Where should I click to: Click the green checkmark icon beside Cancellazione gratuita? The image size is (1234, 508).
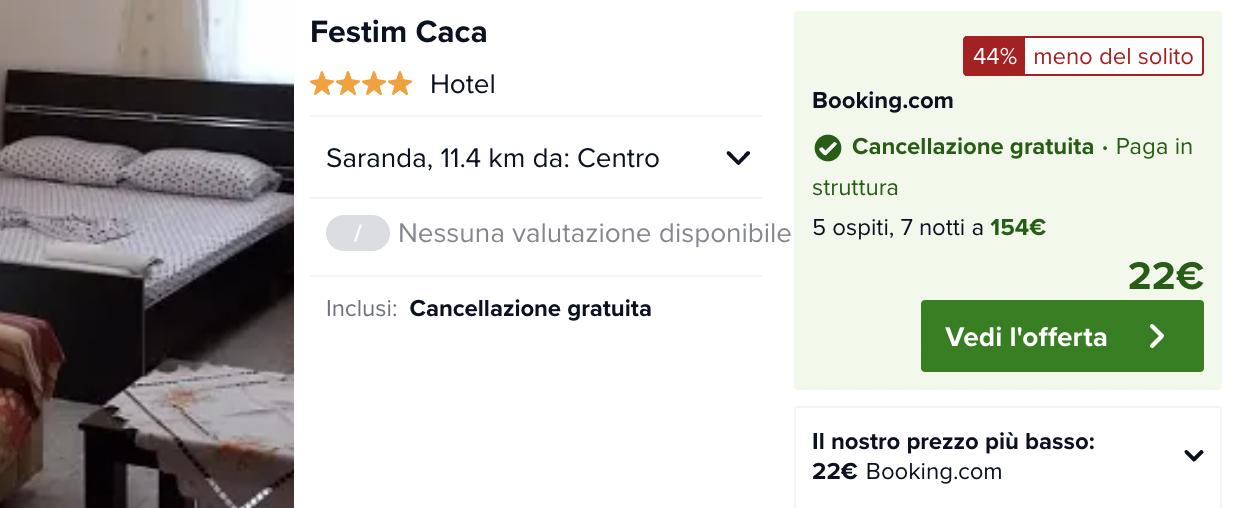[827, 148]
